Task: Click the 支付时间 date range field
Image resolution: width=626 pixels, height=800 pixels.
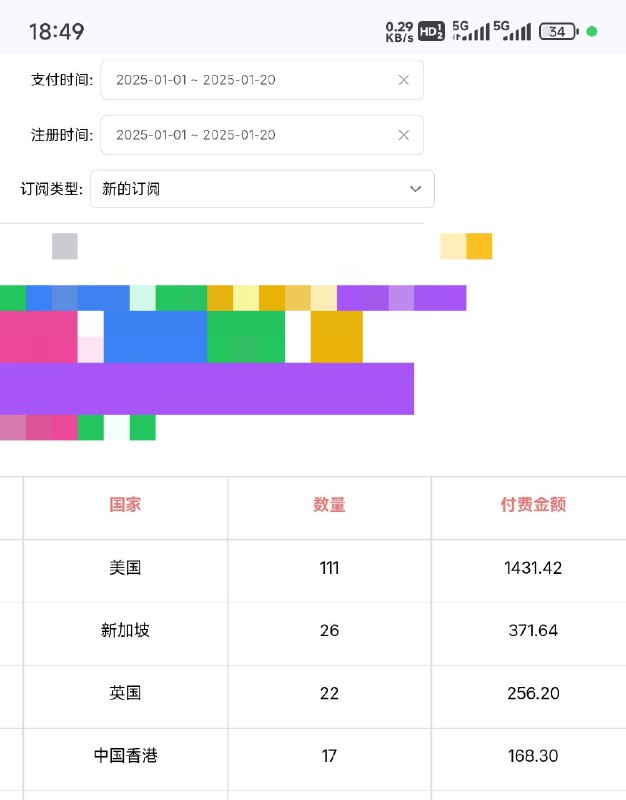Action: [x=262, y=80]
